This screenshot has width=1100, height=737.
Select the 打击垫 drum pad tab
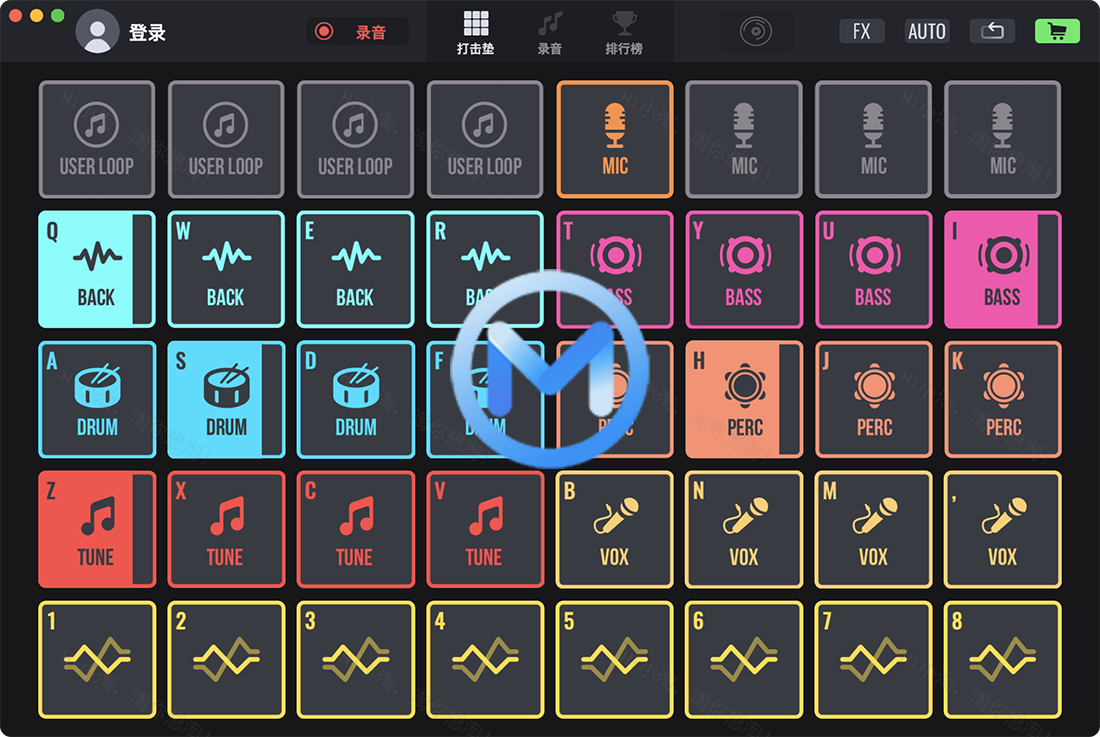476,30
